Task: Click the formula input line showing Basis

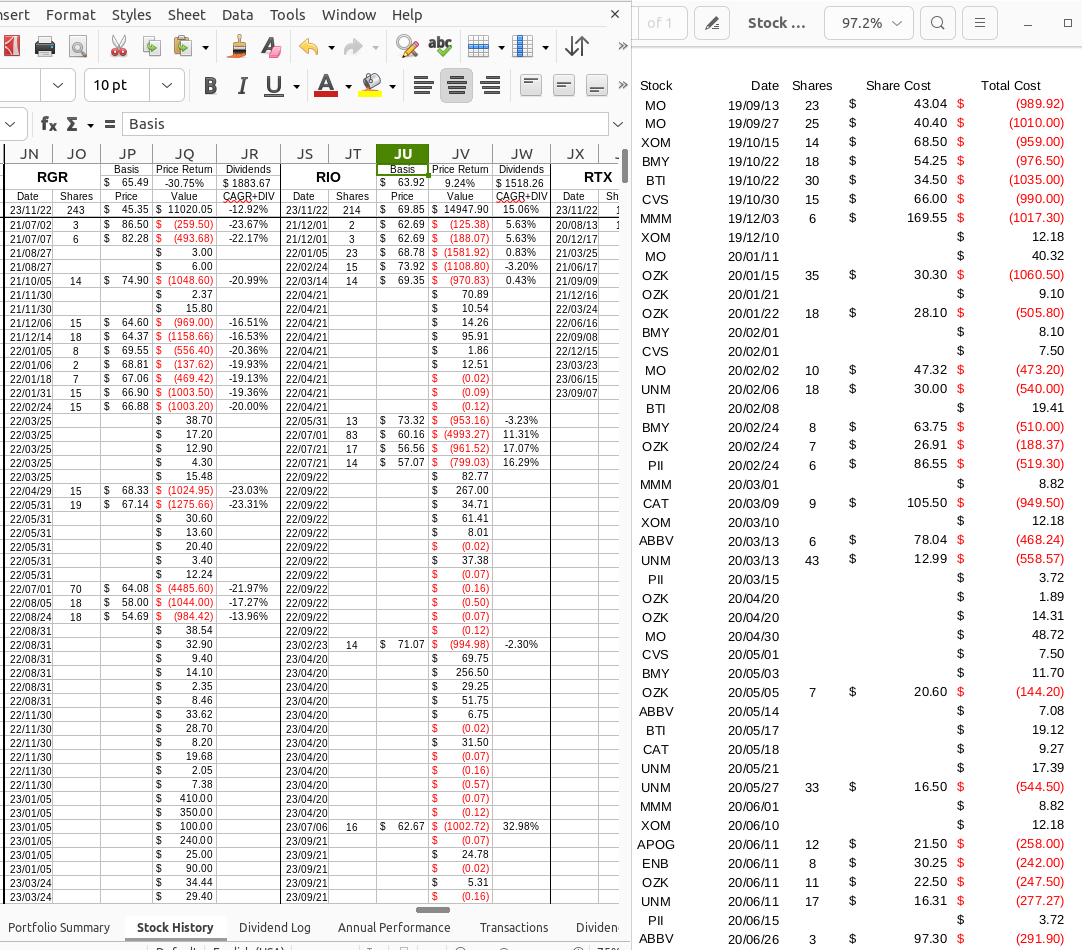Action: tap(365, 124)
